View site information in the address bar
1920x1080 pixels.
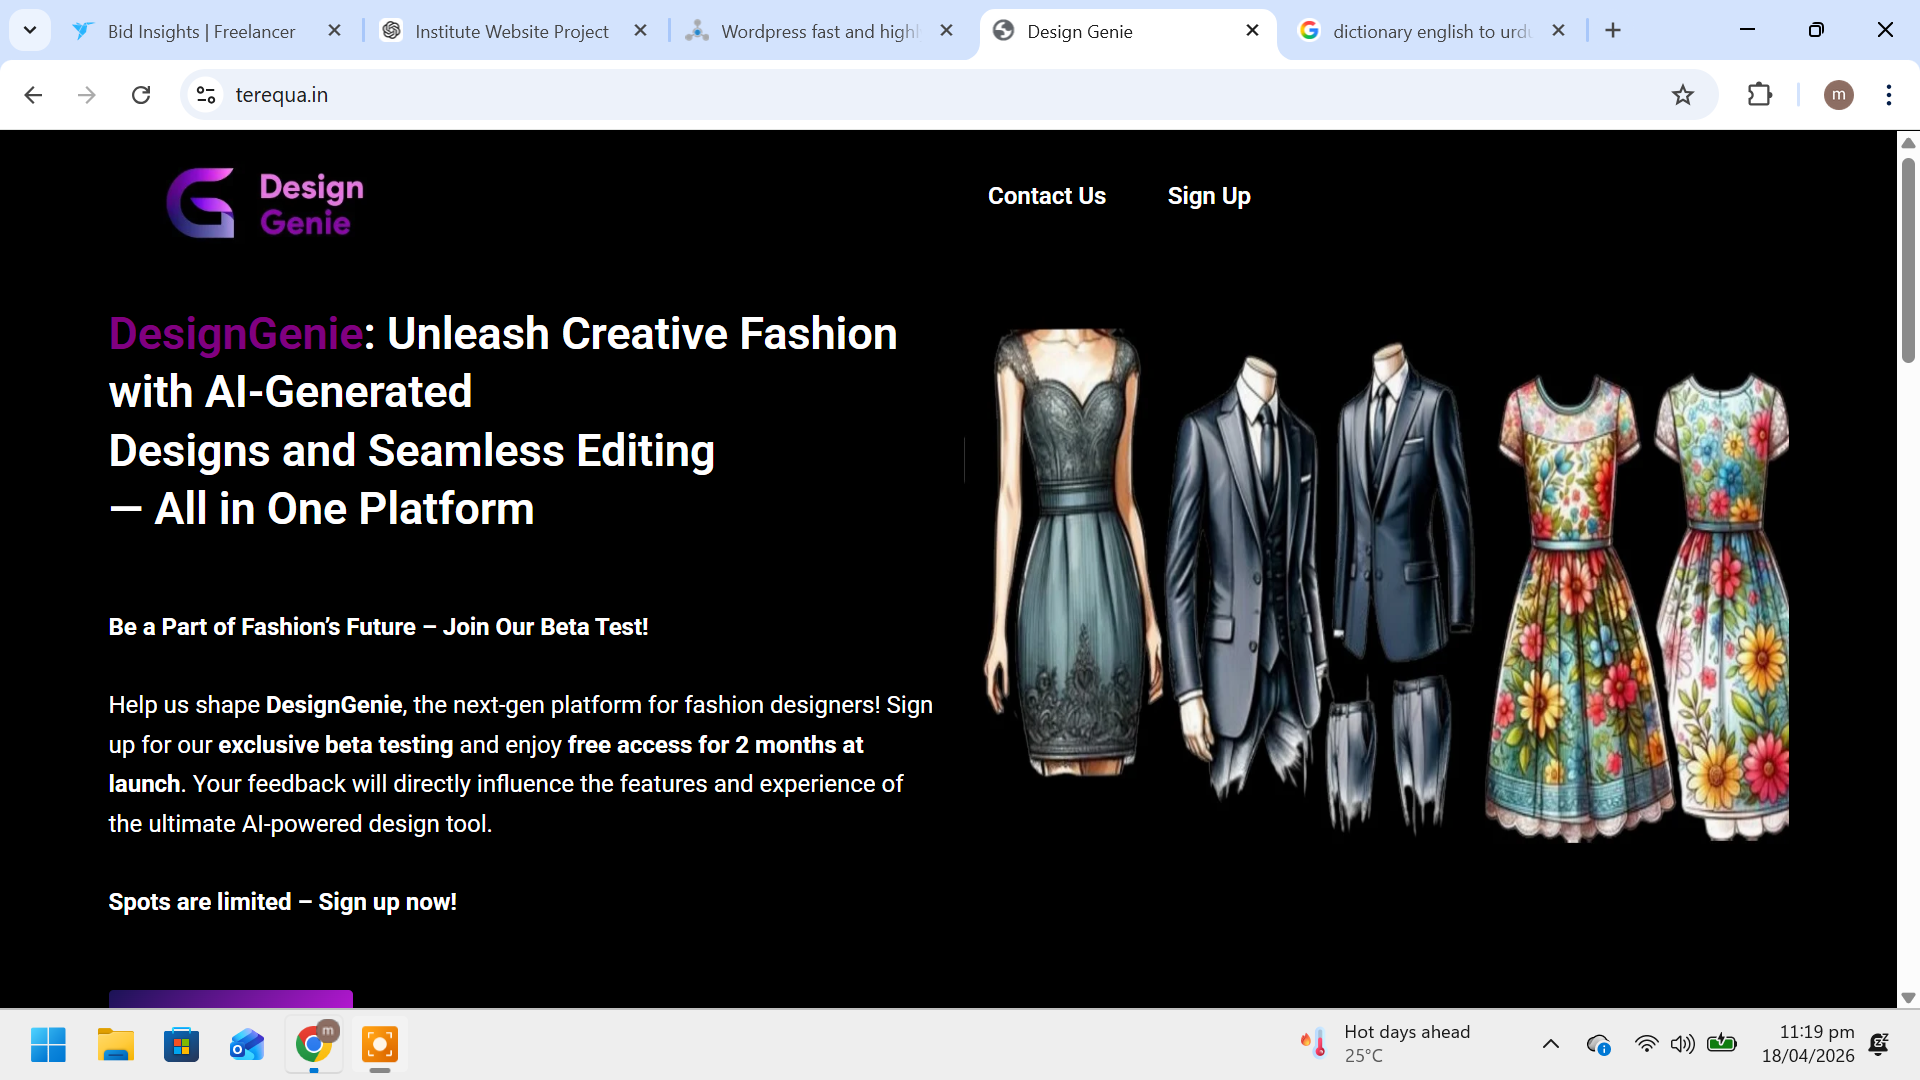point(205,95)
